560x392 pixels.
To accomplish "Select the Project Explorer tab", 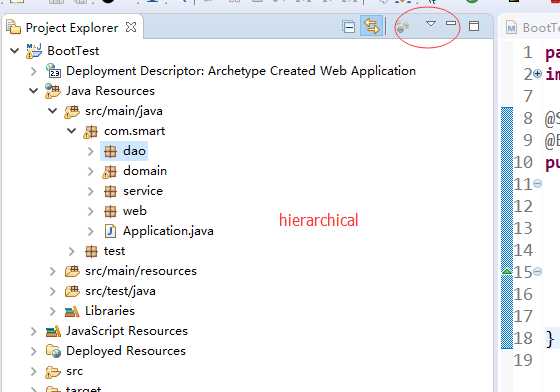I will pos(72,27).
